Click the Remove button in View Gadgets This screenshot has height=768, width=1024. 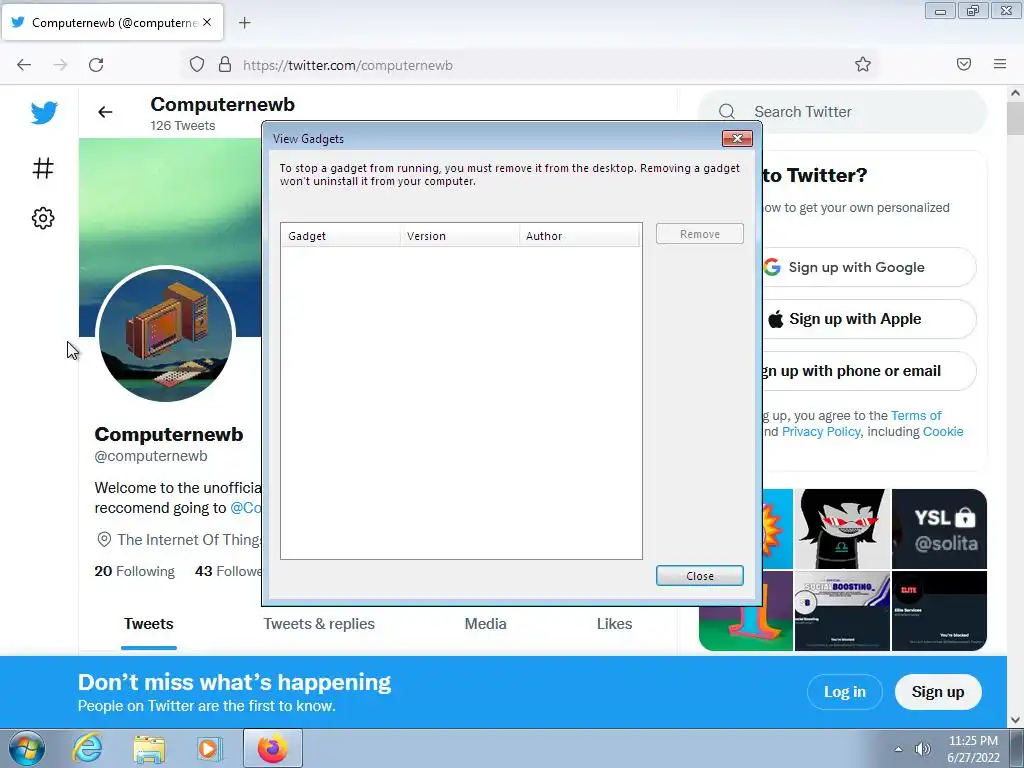(x=699, y=234)
